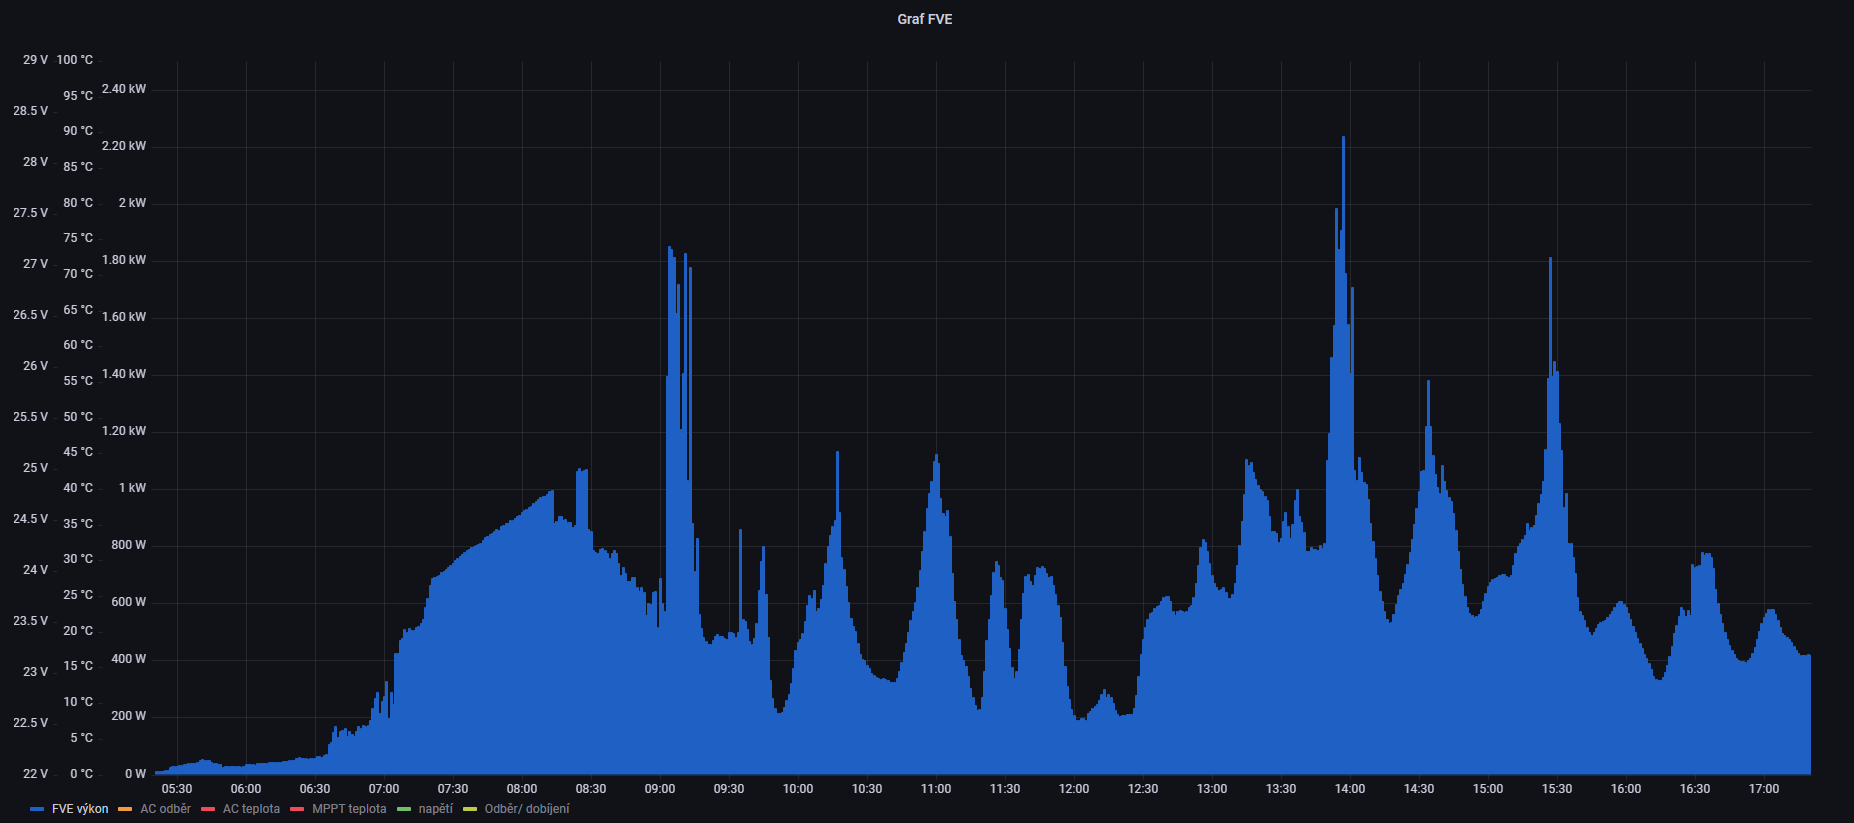Click the 12:00 time axis label
This screenshot has height=823, width=1854.
(x=1074, y=789)
